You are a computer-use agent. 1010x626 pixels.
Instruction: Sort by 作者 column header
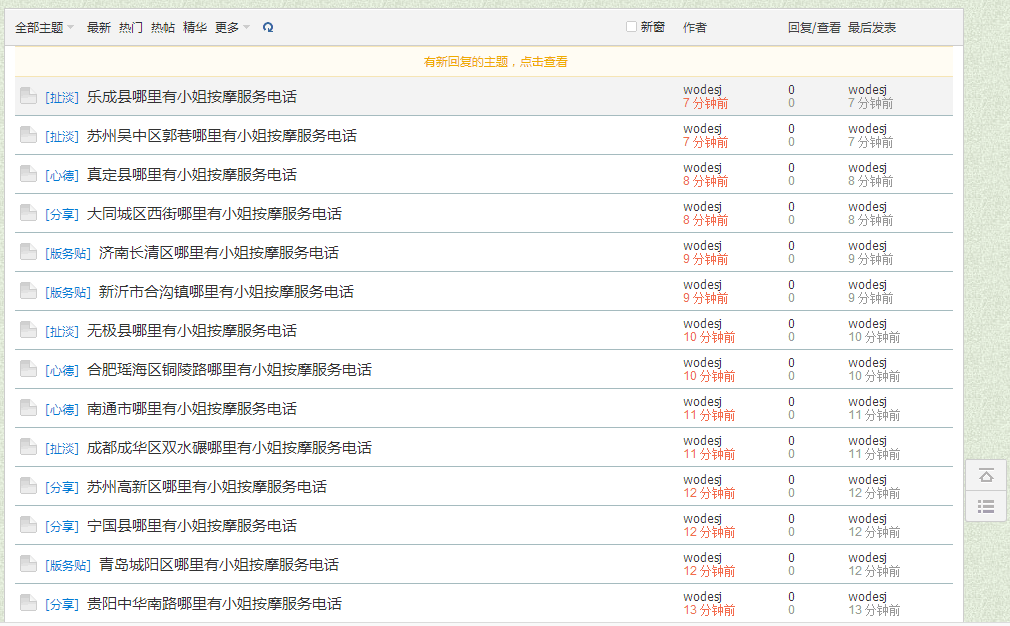[695, 28]
